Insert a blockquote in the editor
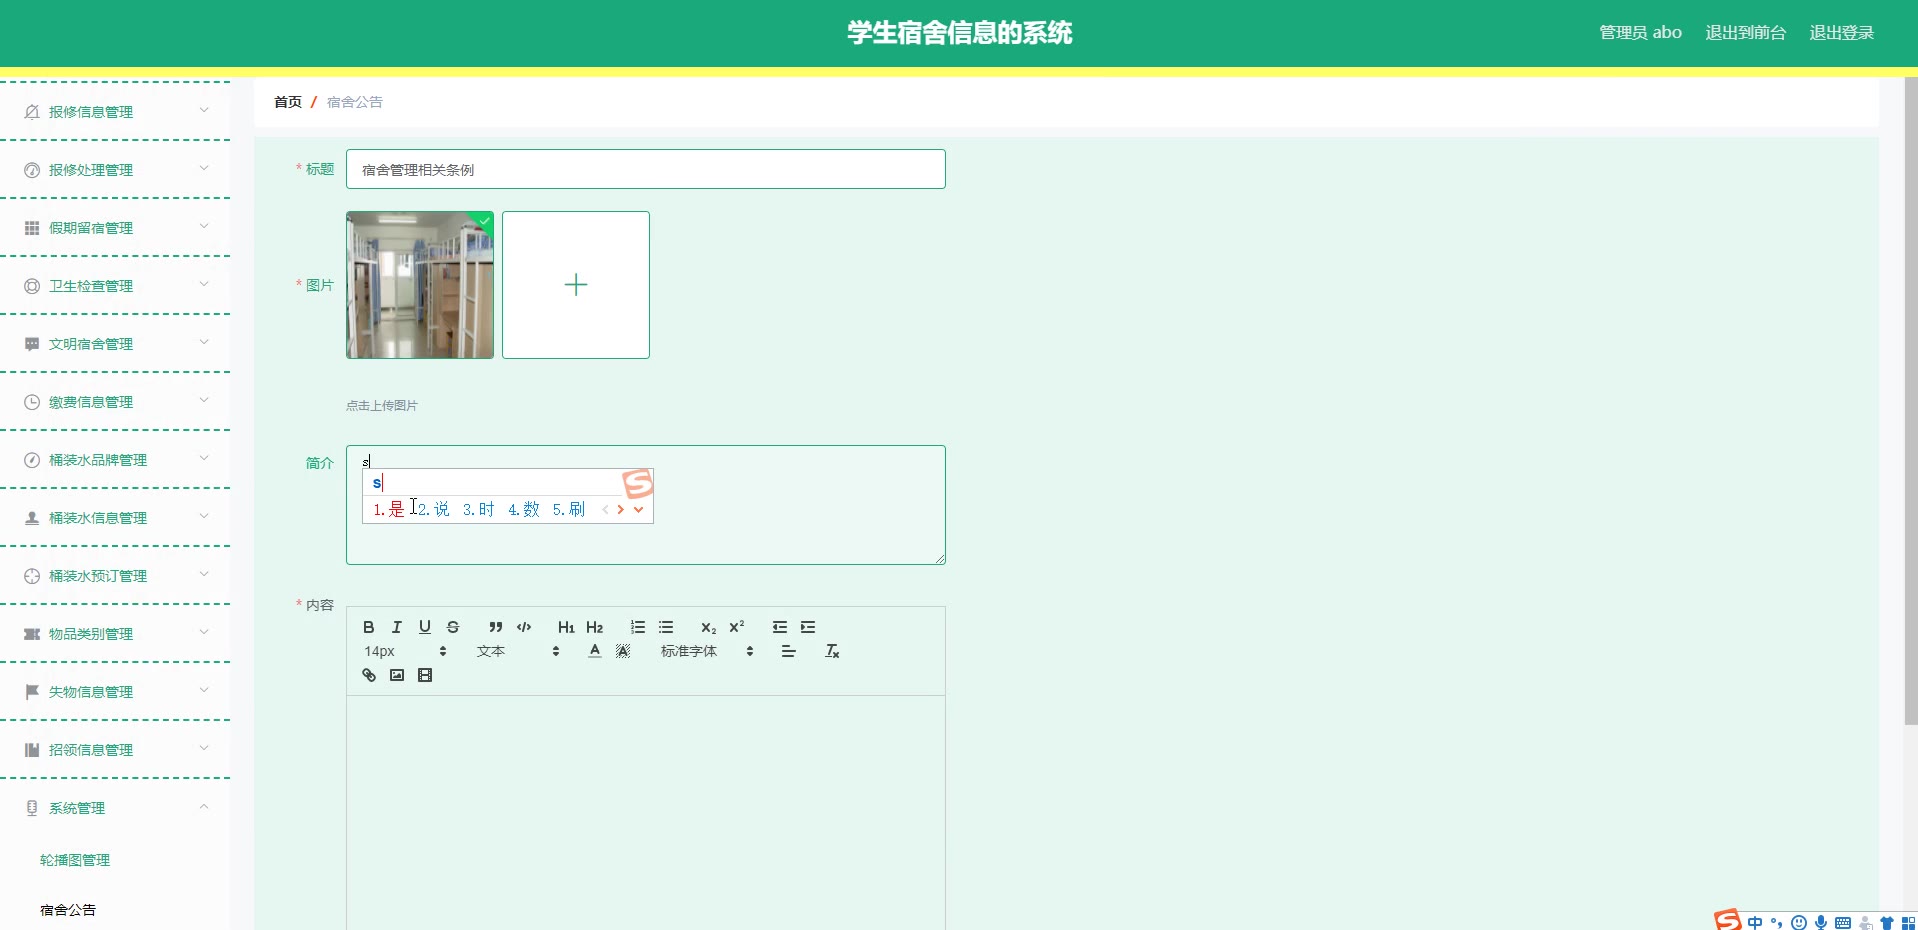1918x930 pixels. pyautogui.click(x=495, y=627)
